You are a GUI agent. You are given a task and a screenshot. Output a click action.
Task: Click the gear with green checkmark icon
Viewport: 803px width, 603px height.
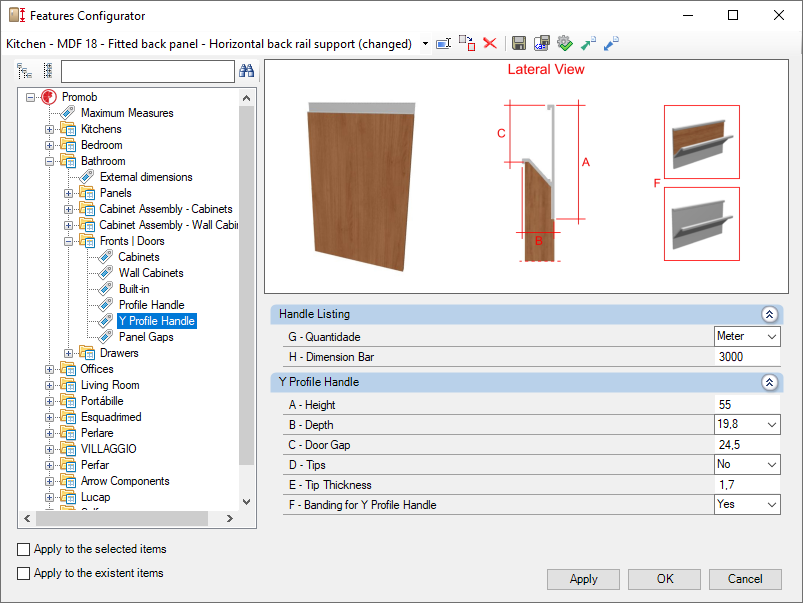[565, 43]
